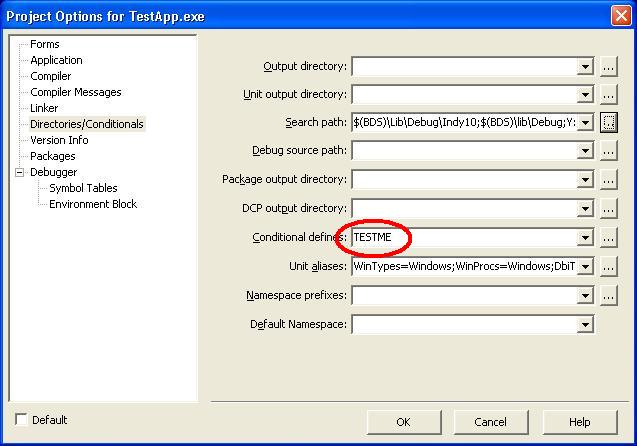Open the Conditional defines dropdown arrow
Image resolution: width=637 pixels, height=446 pixels.
[x=585, y=238]
